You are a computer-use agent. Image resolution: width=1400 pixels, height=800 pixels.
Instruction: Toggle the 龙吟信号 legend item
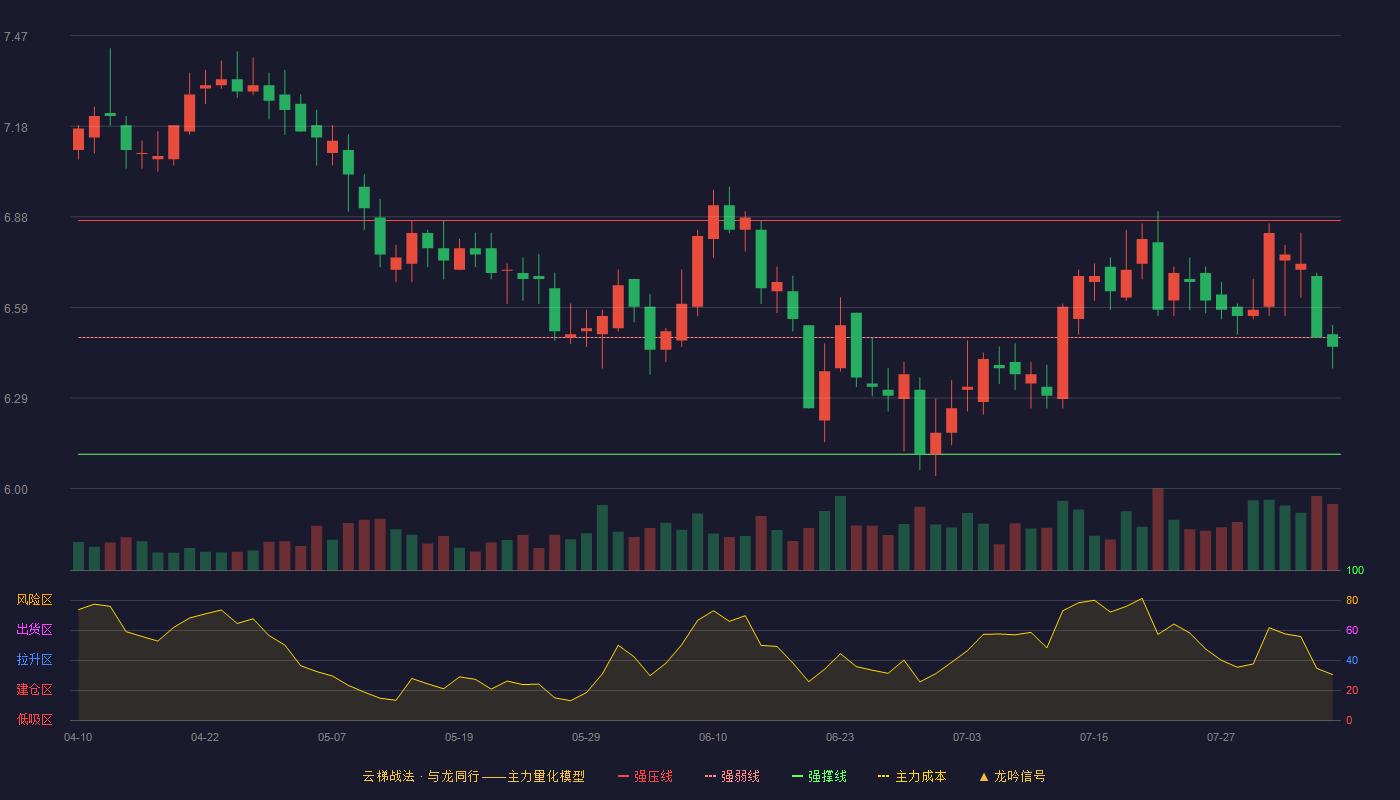pos(1012,776)
